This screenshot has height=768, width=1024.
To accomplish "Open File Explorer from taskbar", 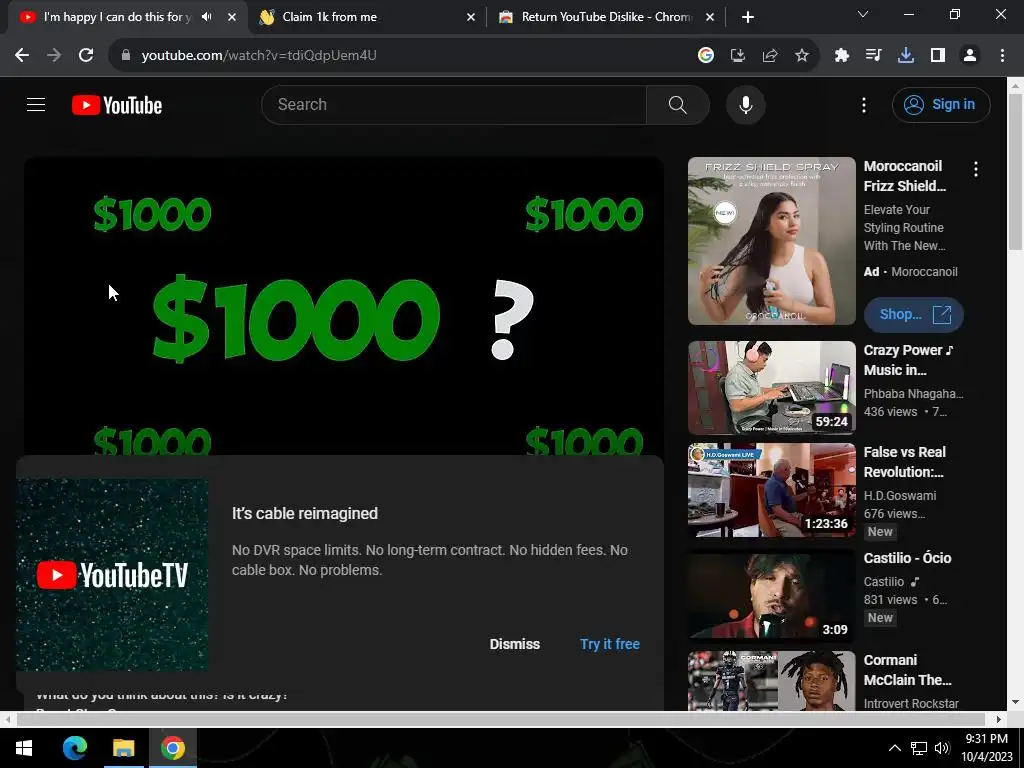I will (x=123, y=748).
